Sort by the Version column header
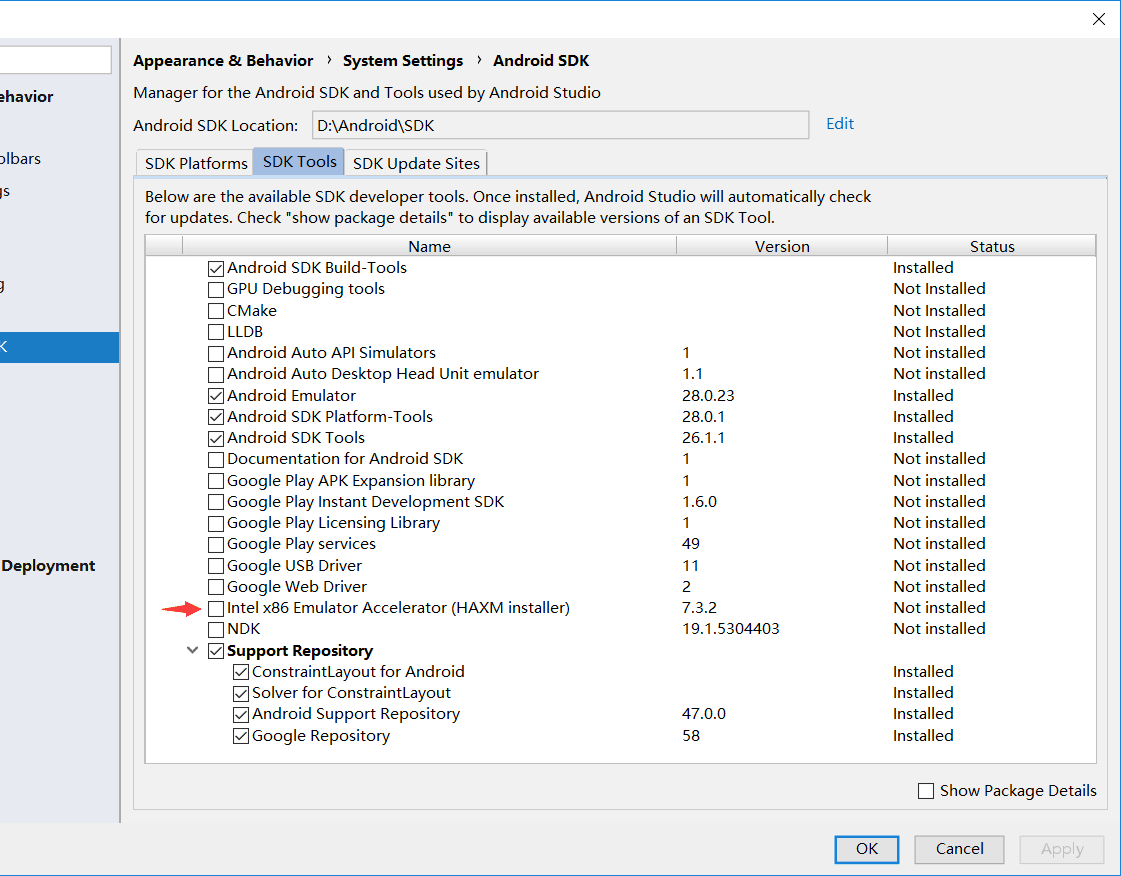This screenshot has width=1121, height=876. click(x=782, y=246)
